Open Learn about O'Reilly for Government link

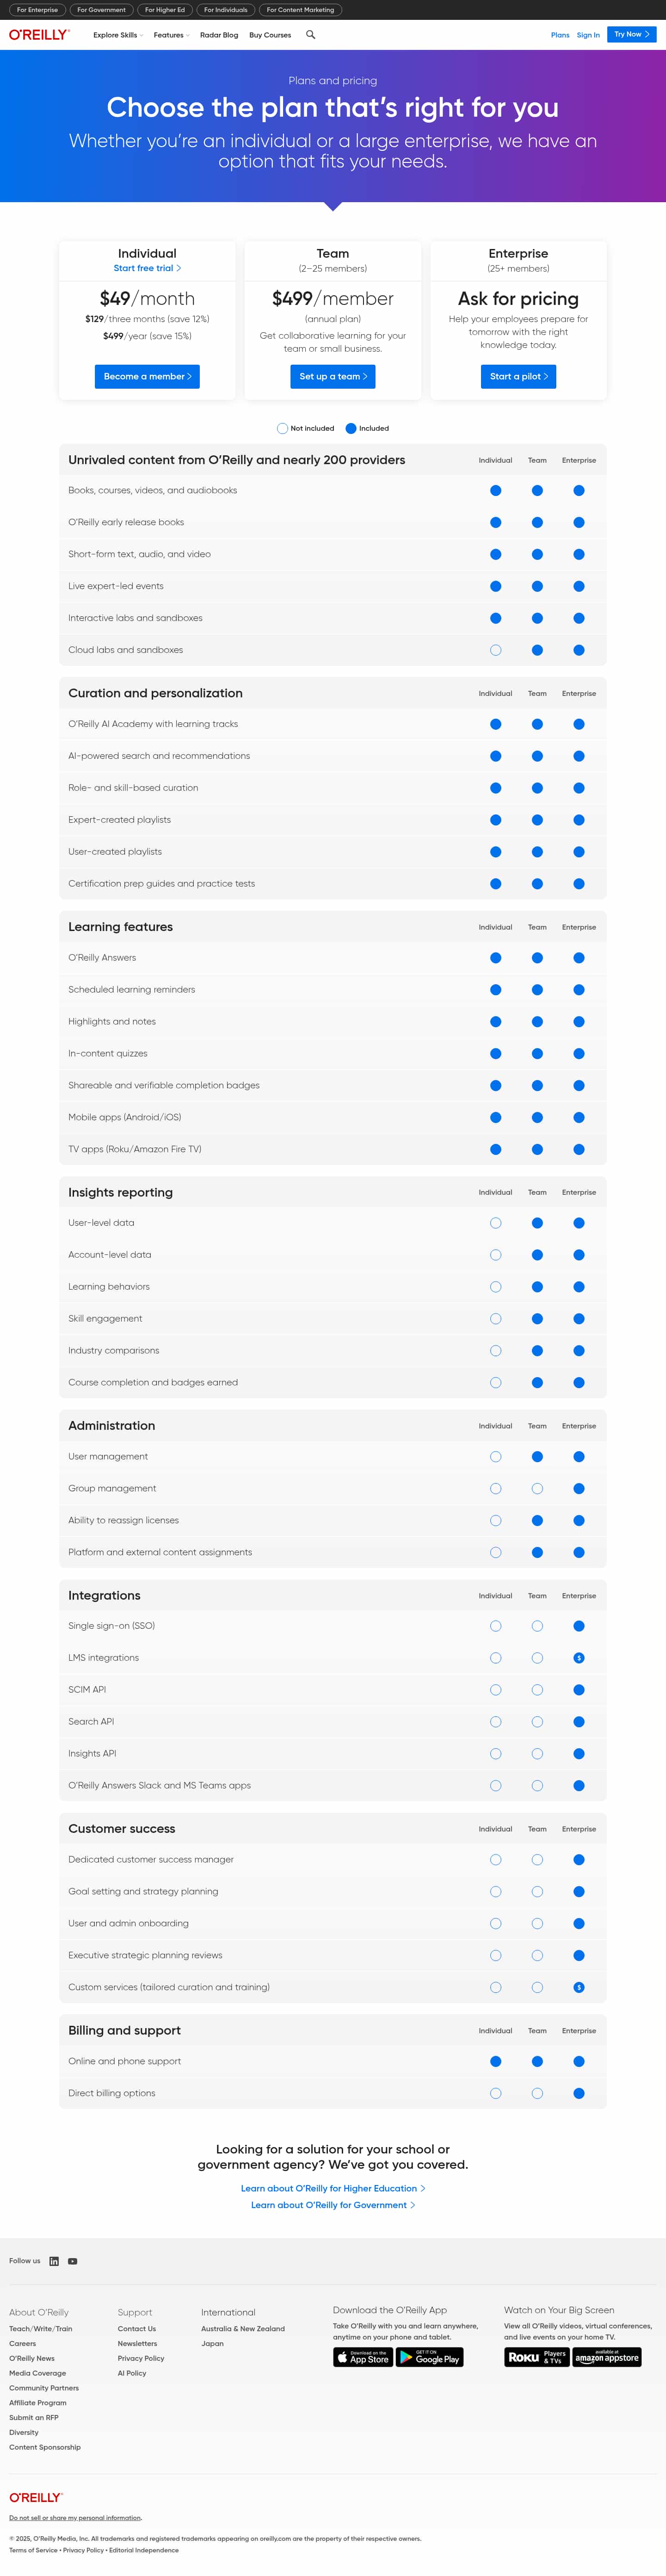point(332,2205)
